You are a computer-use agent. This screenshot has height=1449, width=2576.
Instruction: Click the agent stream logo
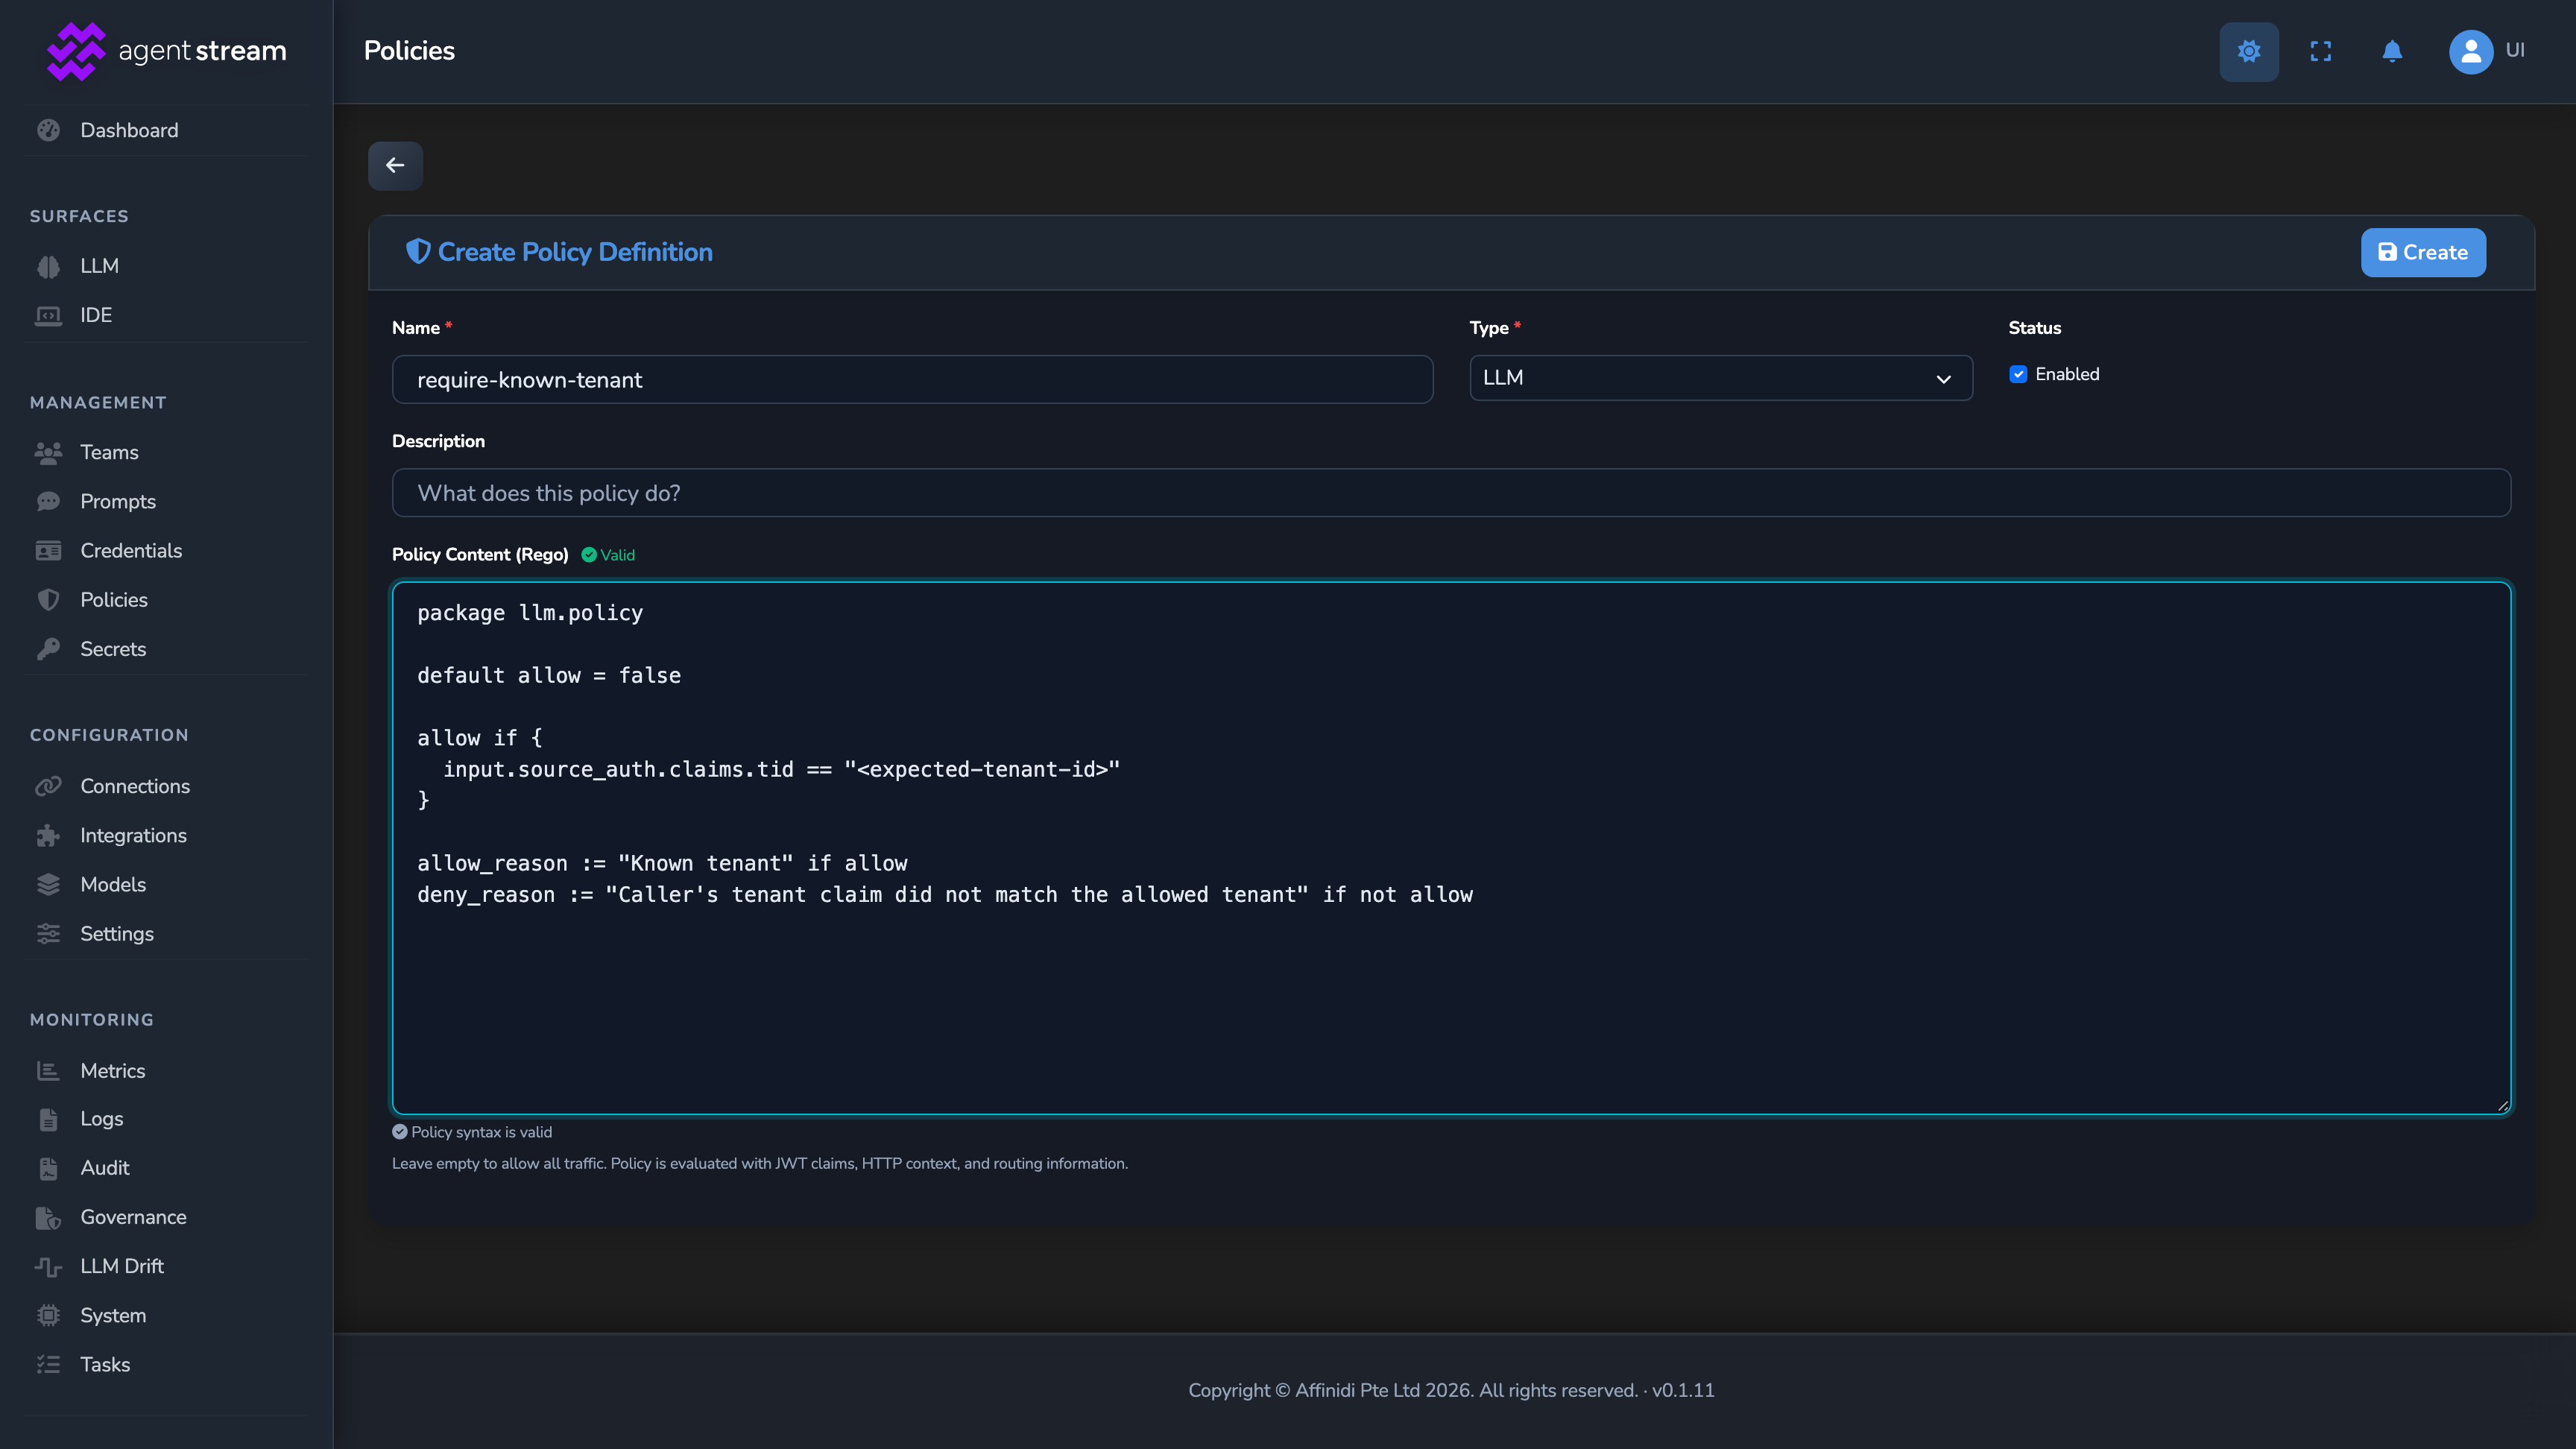click(166, 51)
